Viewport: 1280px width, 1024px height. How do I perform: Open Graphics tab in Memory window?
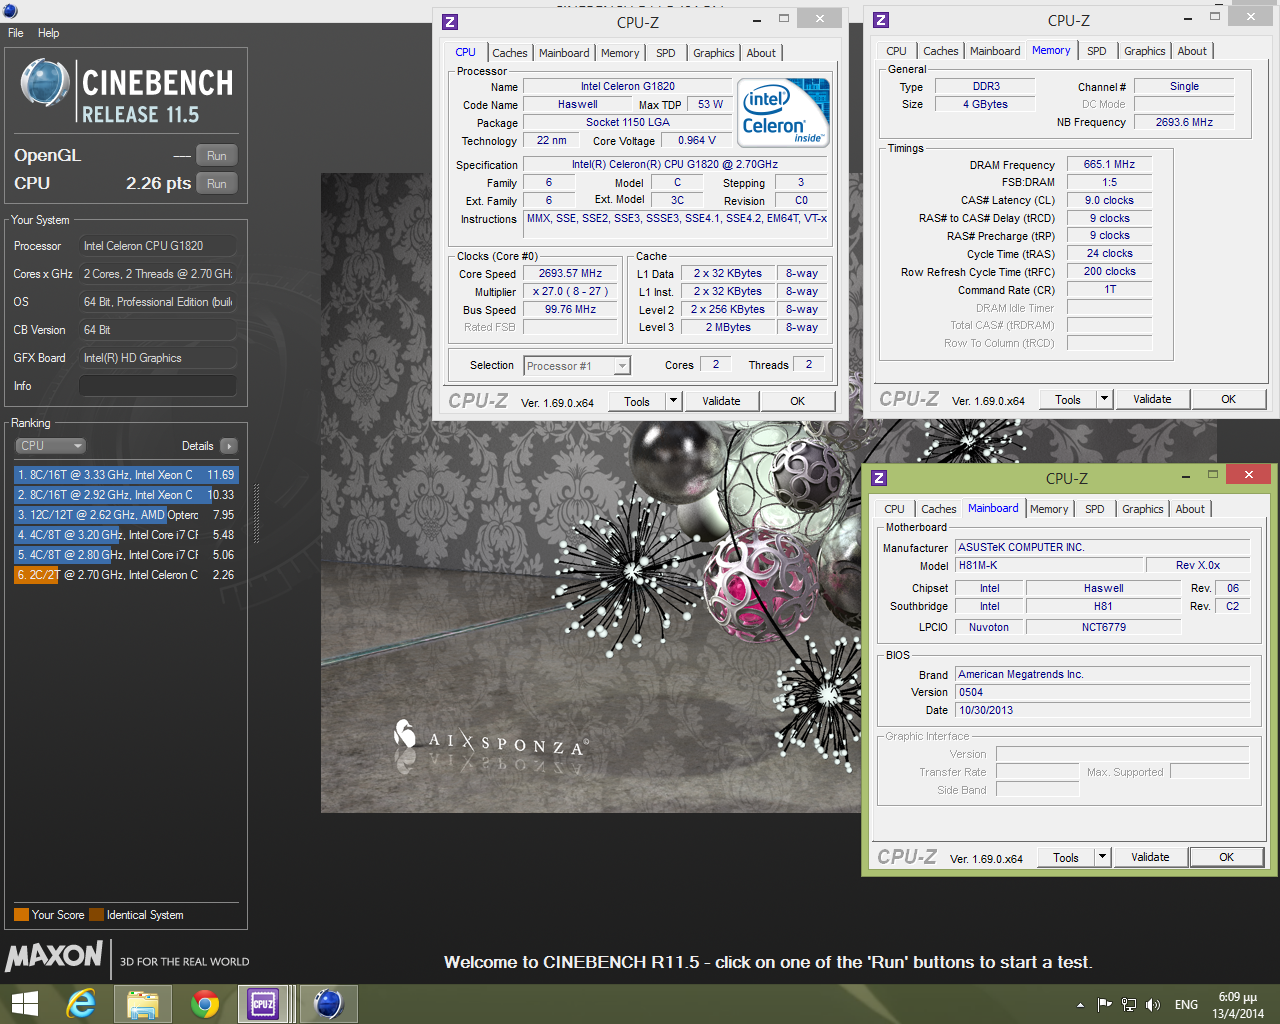(x=1145, y=51)
